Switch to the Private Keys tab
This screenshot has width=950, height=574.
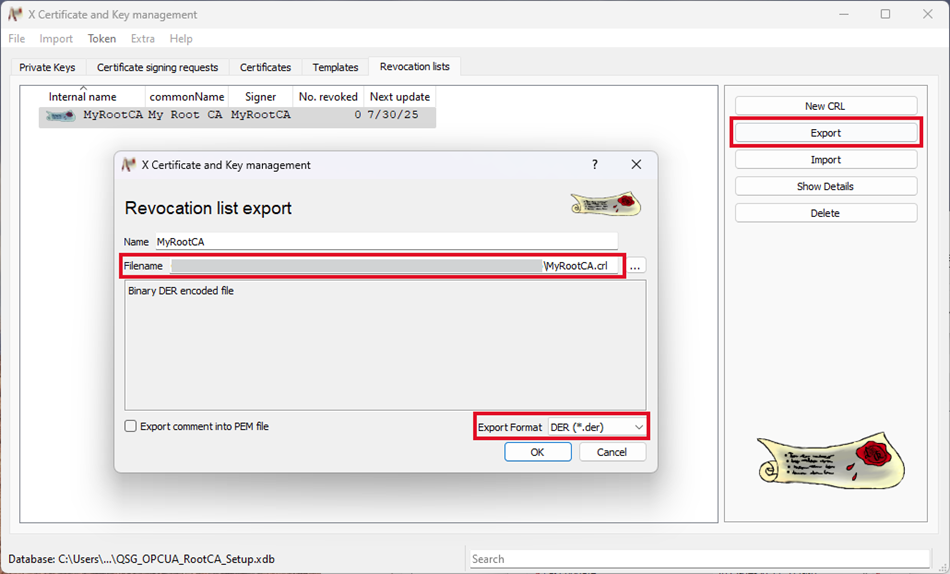(x=47, y=67)
